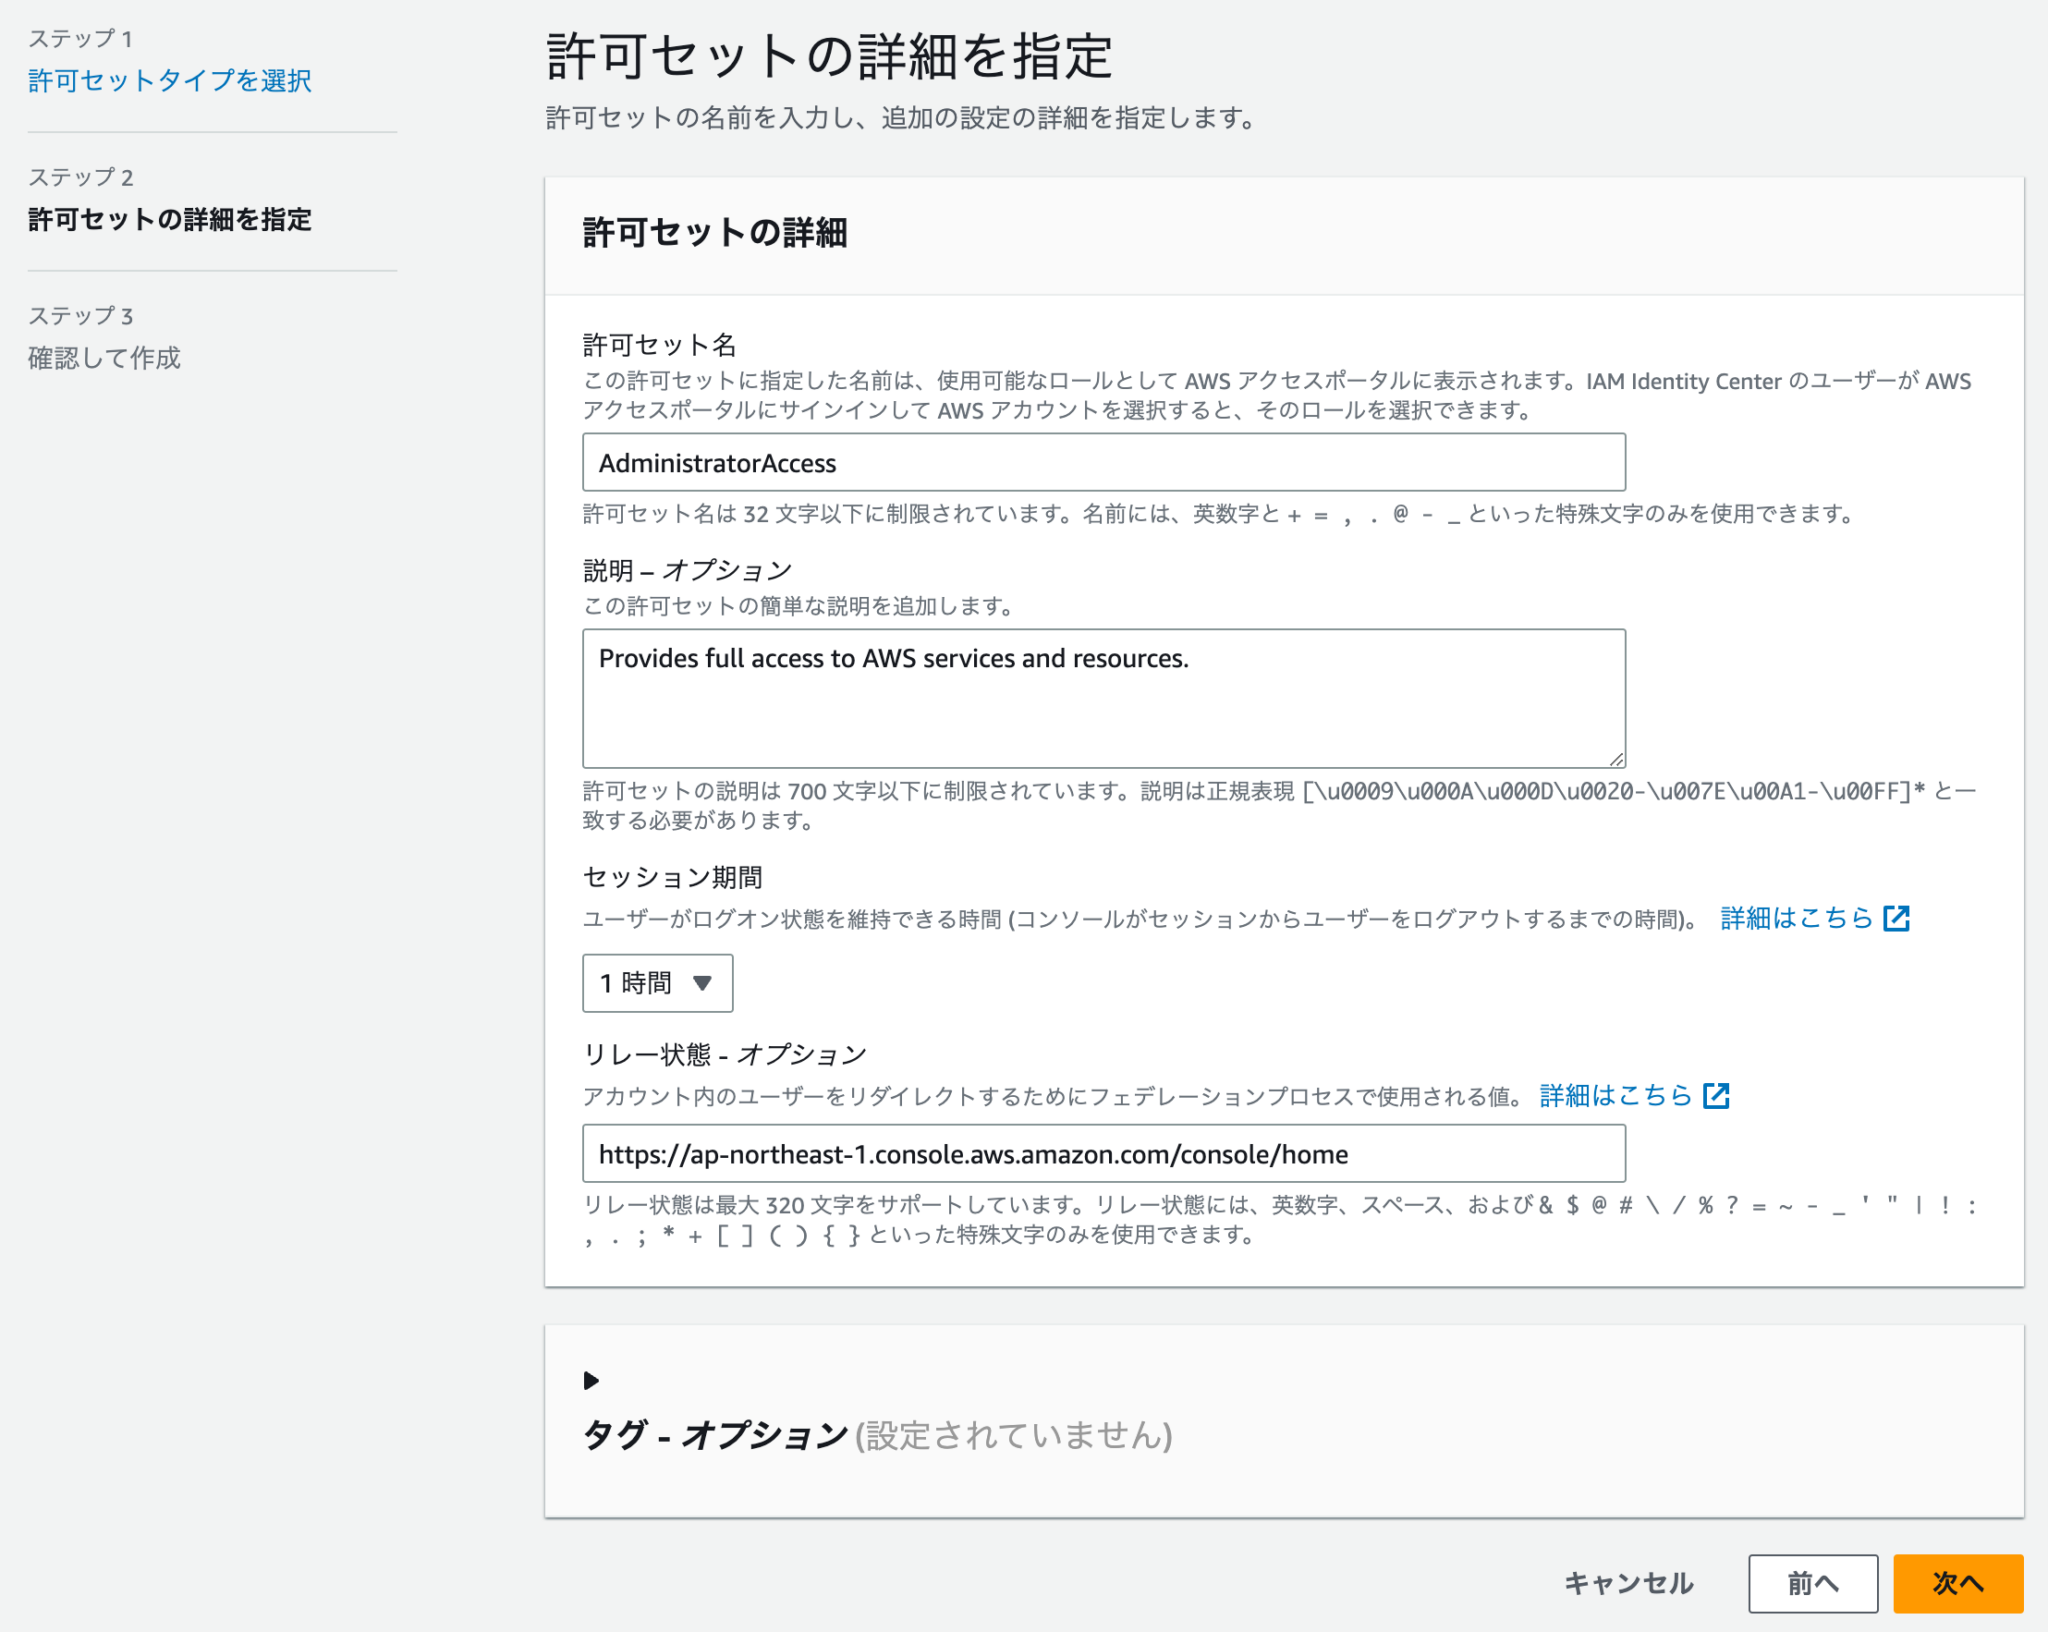
Task: Click the orange 次へ button
Action: pyautogui.click(x=1958, y=1583)
